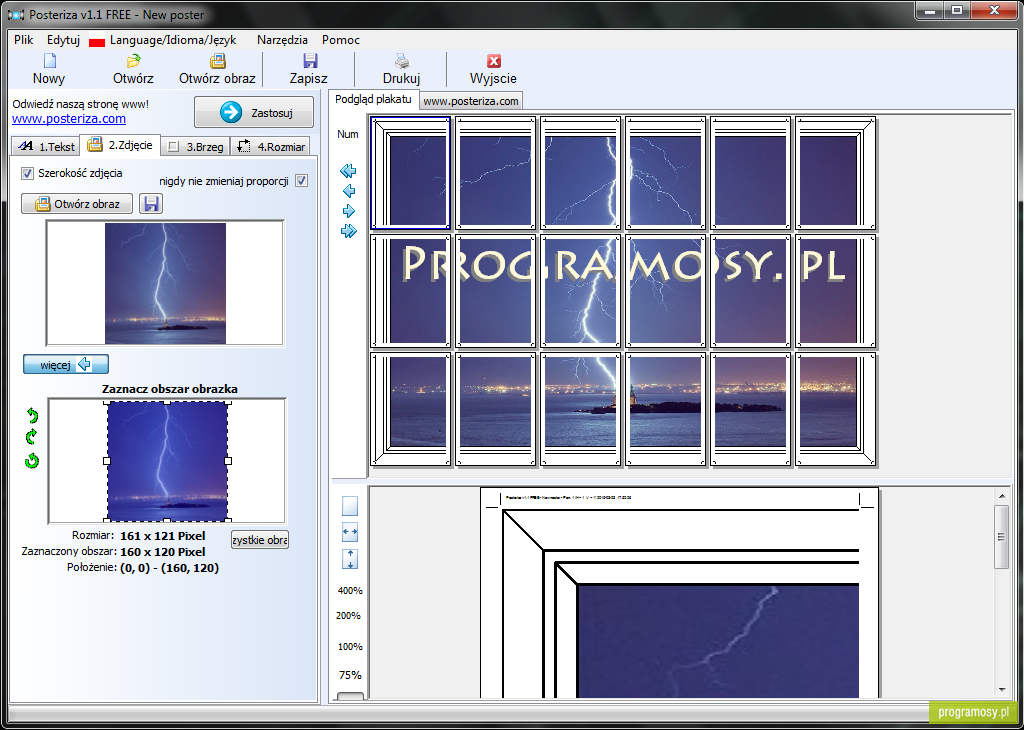Click preview scrollbar down arrow
Screen dimensions: 1024x730
coord(1002,690)
